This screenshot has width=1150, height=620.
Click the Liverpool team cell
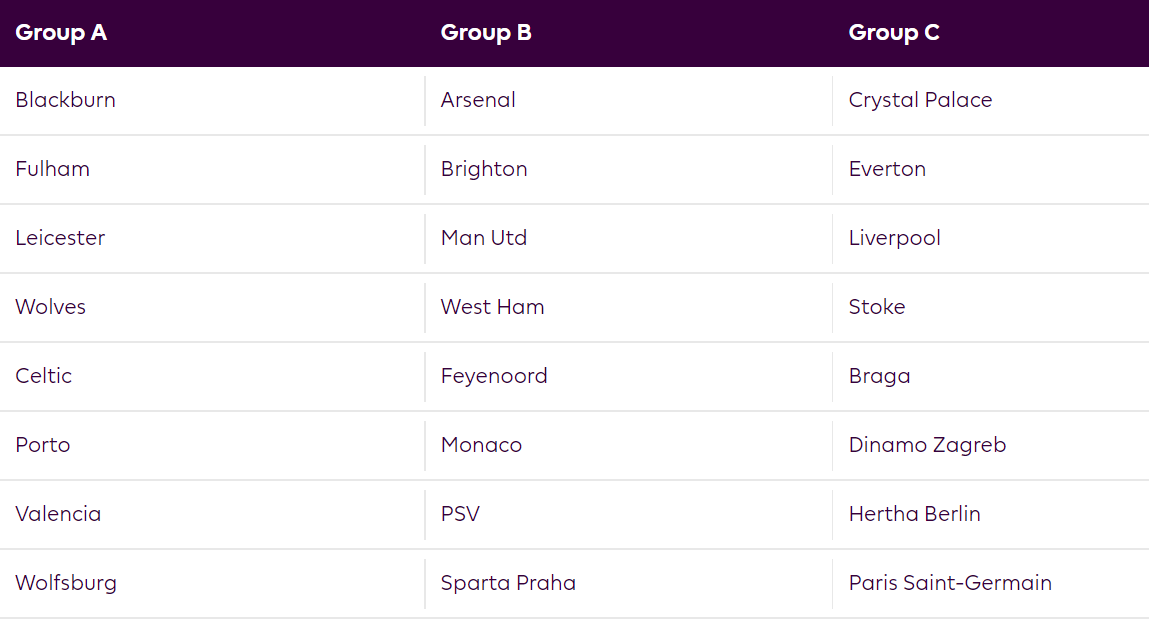coord(895,238)
